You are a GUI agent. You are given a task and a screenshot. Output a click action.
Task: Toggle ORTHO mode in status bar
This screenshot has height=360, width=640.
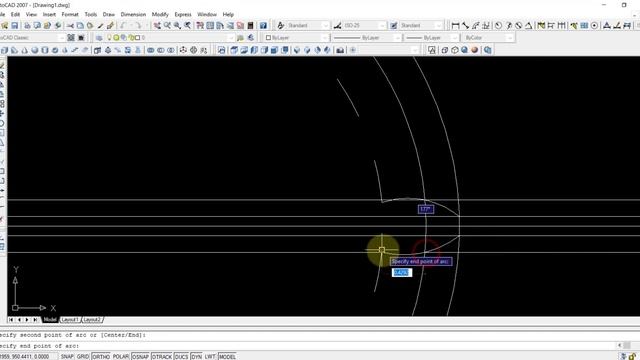click(x=101, y=356)
